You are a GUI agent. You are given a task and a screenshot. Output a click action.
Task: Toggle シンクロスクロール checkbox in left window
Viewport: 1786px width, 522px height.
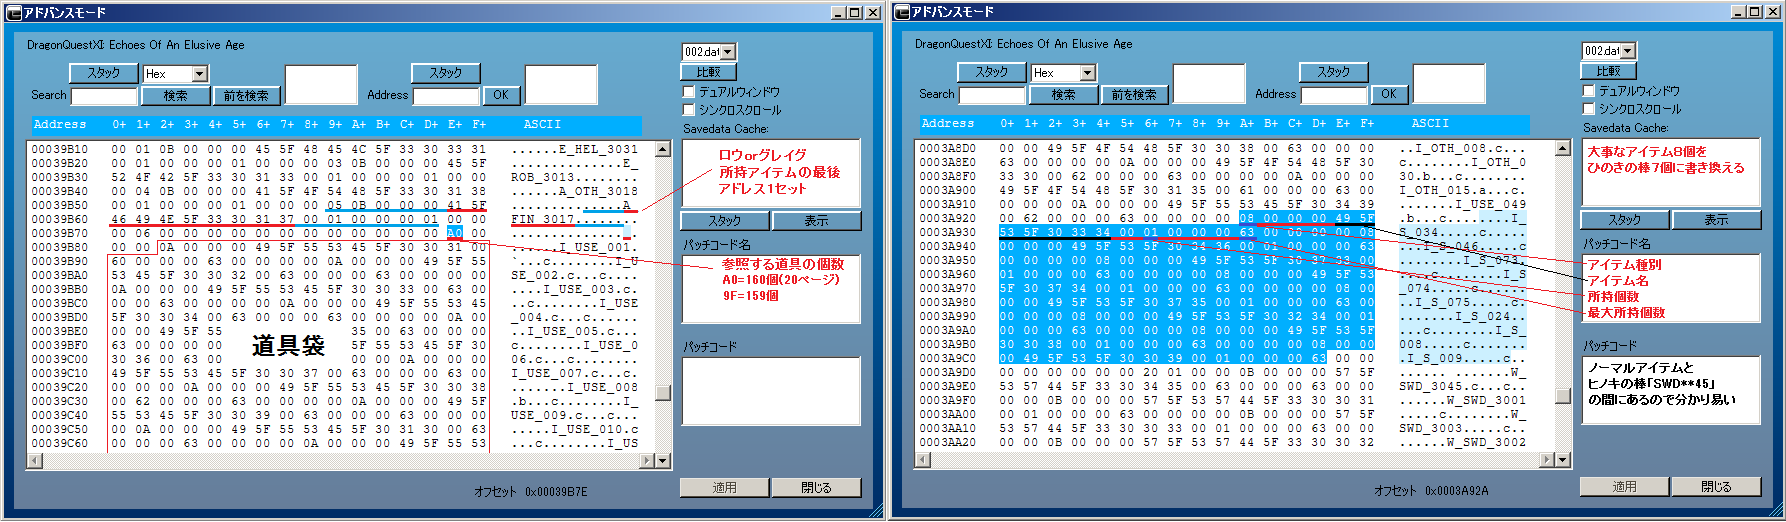[689, 110]
